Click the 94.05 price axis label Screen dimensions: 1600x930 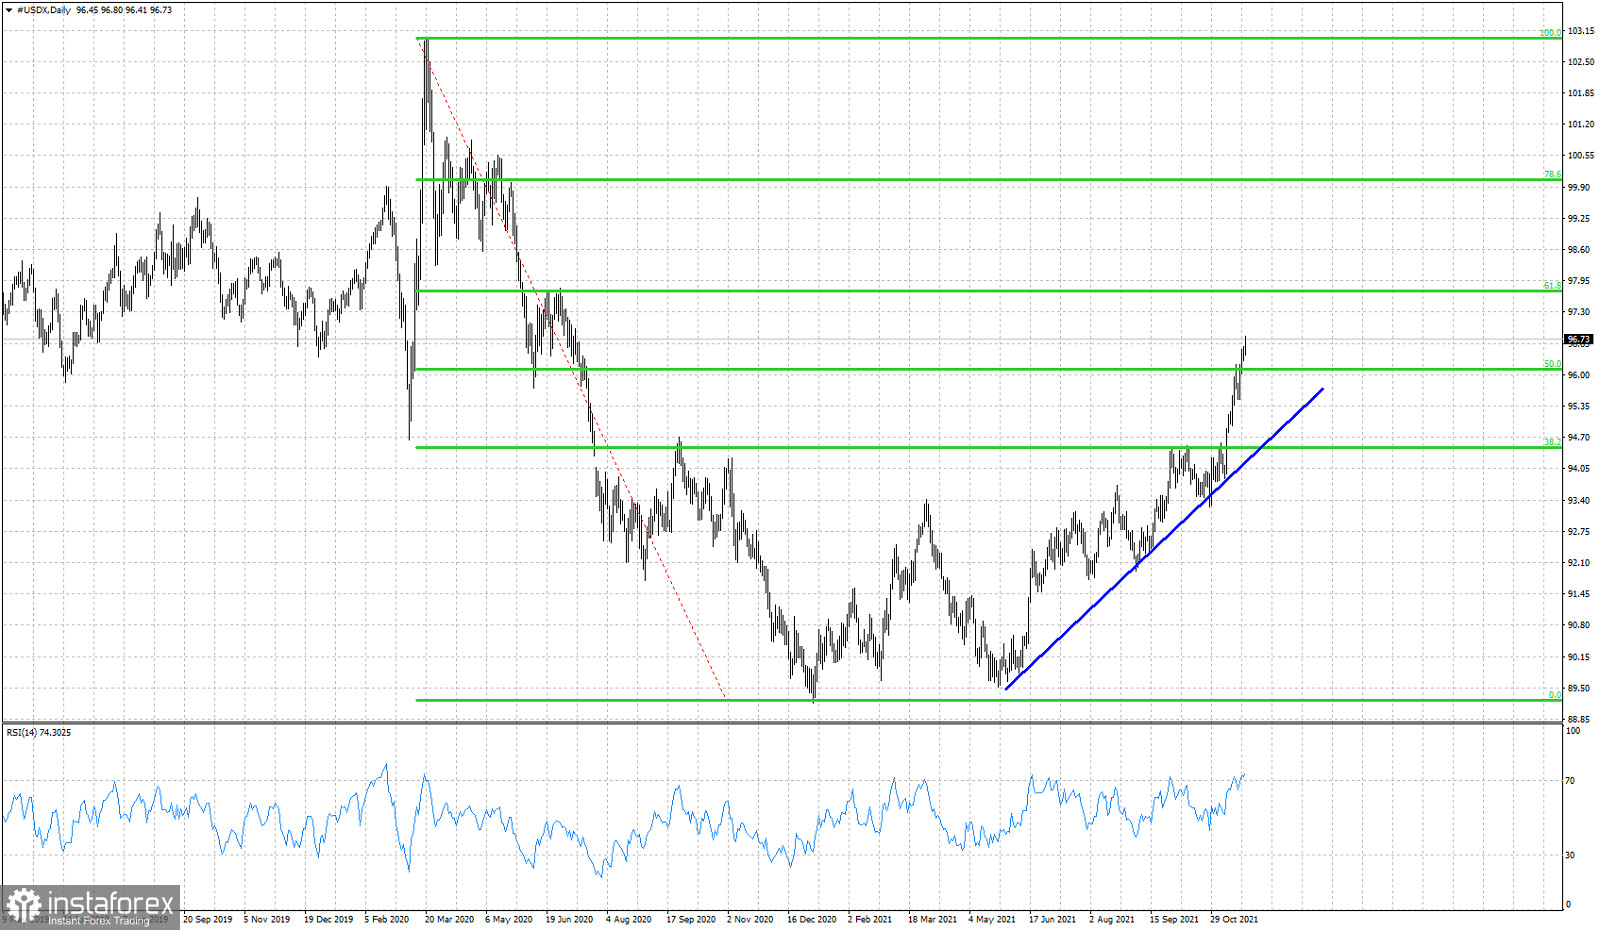click(x=1579, y=469)
